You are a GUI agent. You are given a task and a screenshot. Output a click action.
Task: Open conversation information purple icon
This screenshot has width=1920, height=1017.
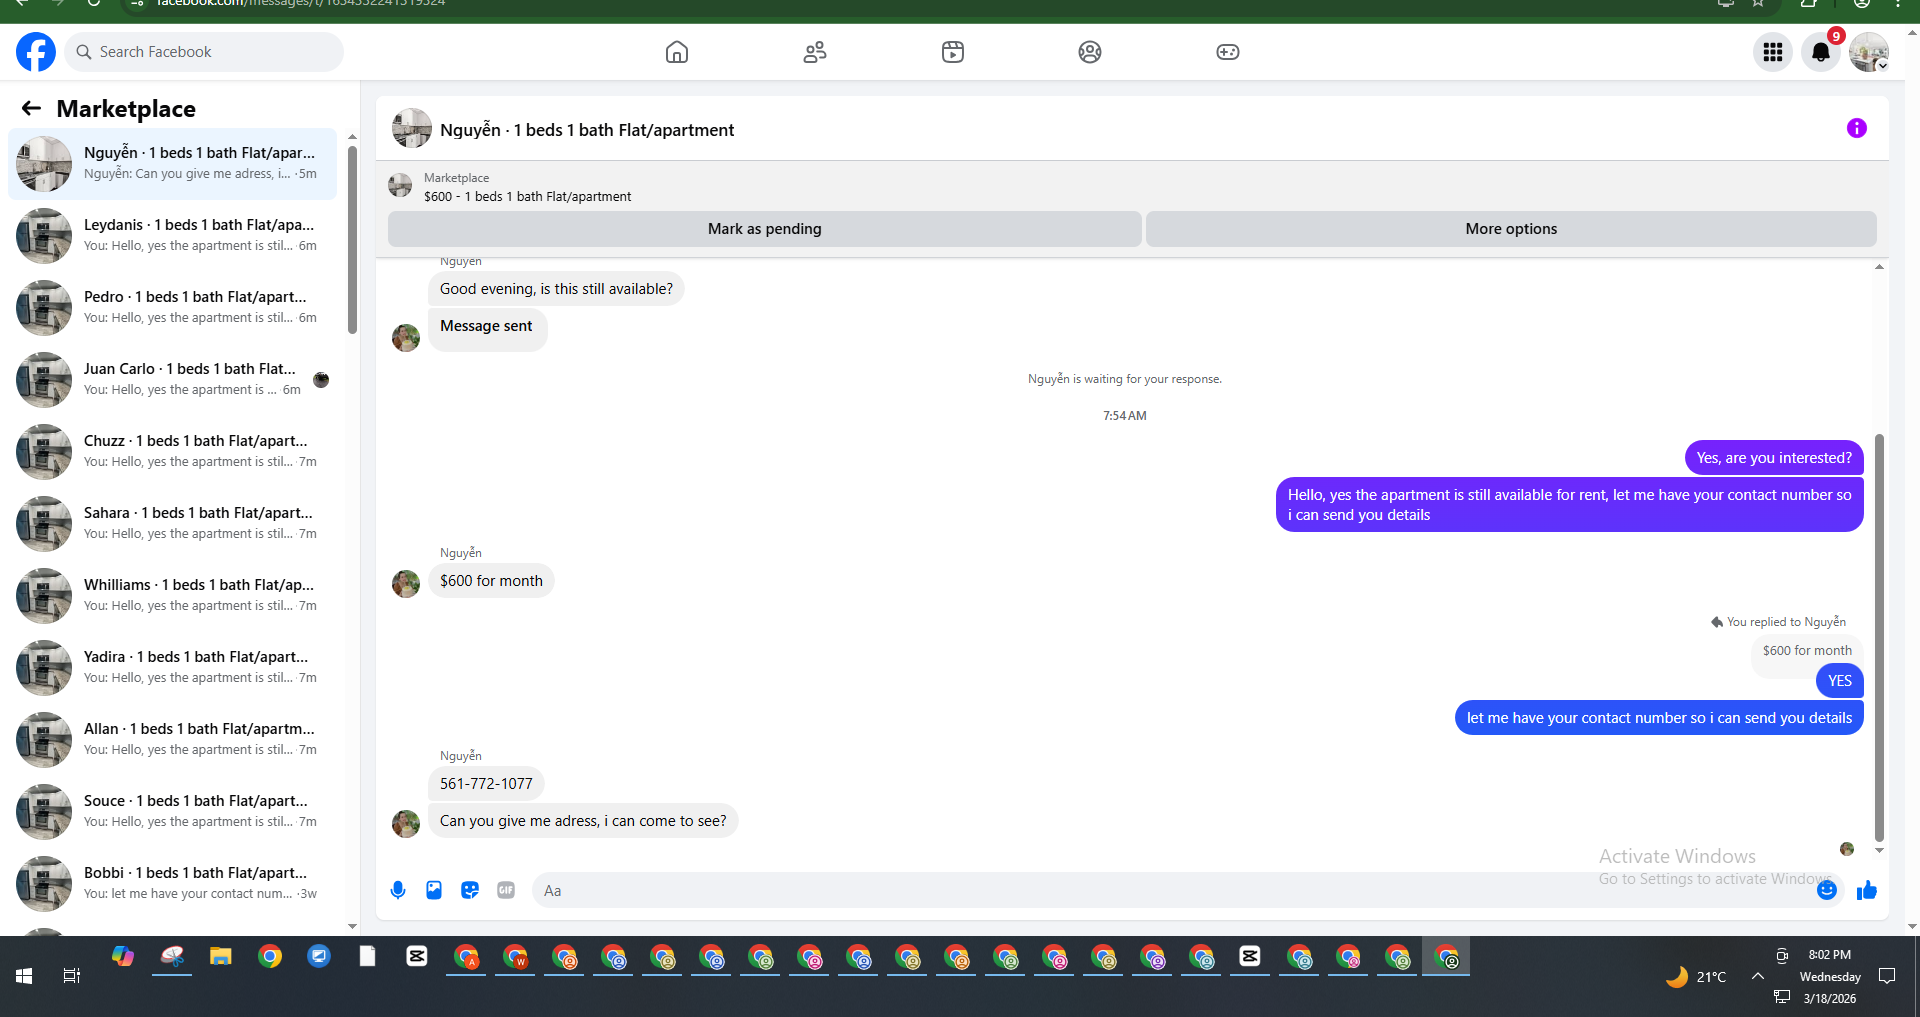[1857, 128]
